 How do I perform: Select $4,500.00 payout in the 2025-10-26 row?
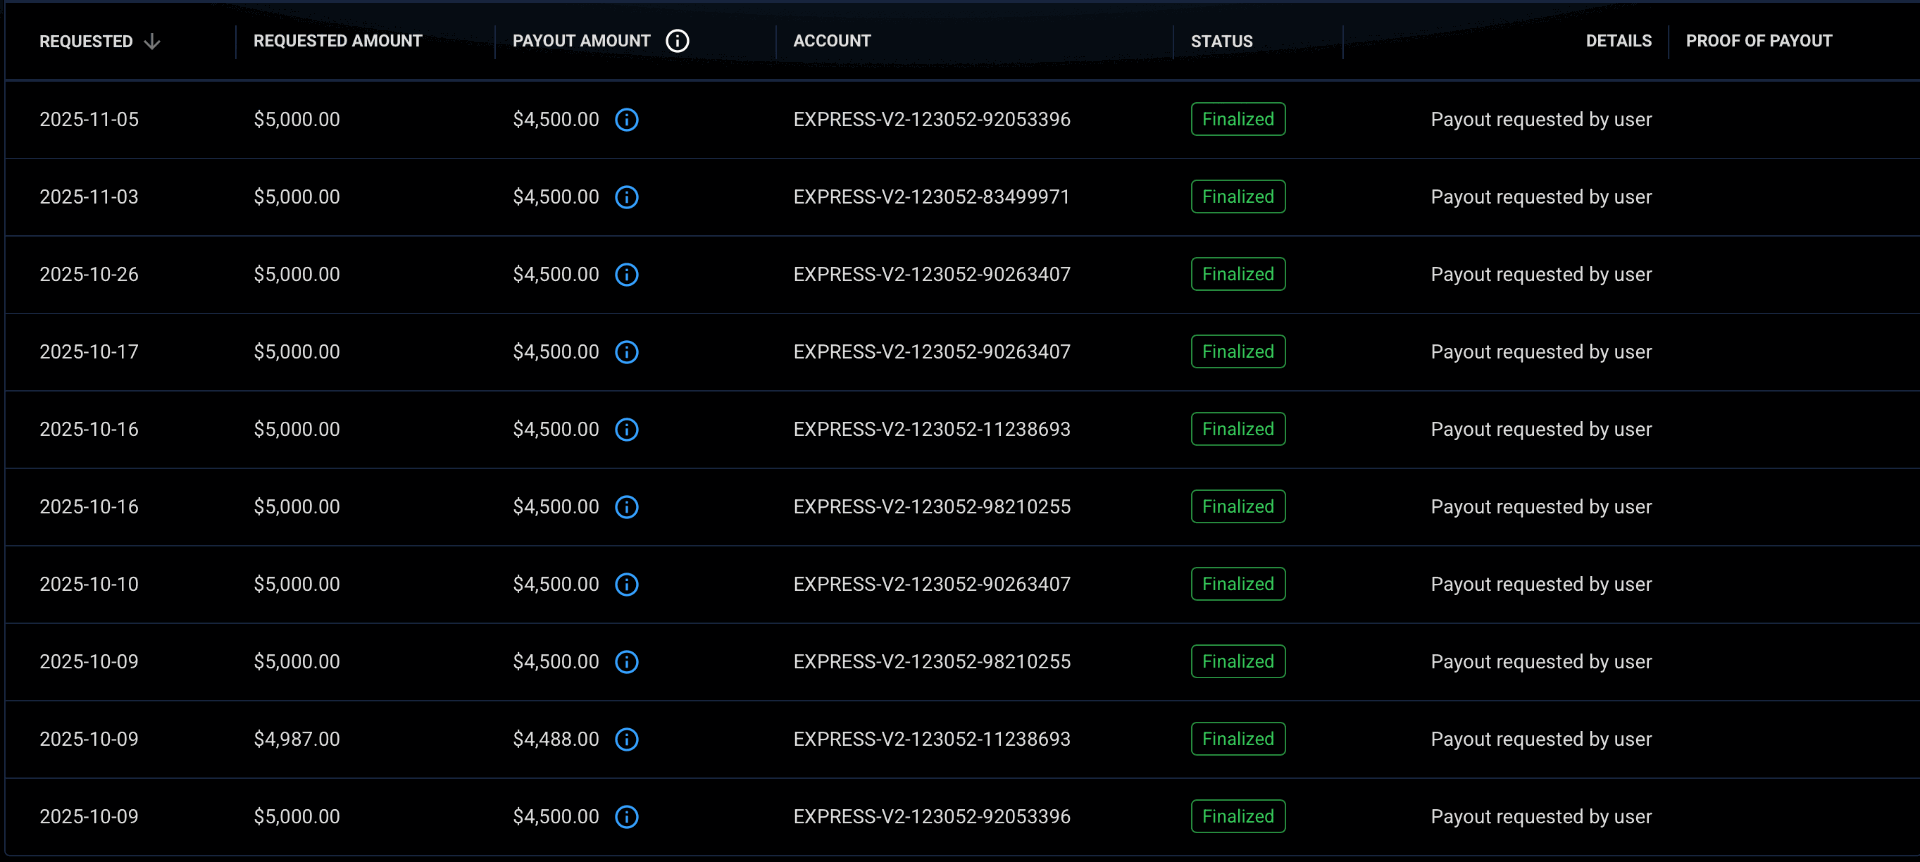coord(556,275)
